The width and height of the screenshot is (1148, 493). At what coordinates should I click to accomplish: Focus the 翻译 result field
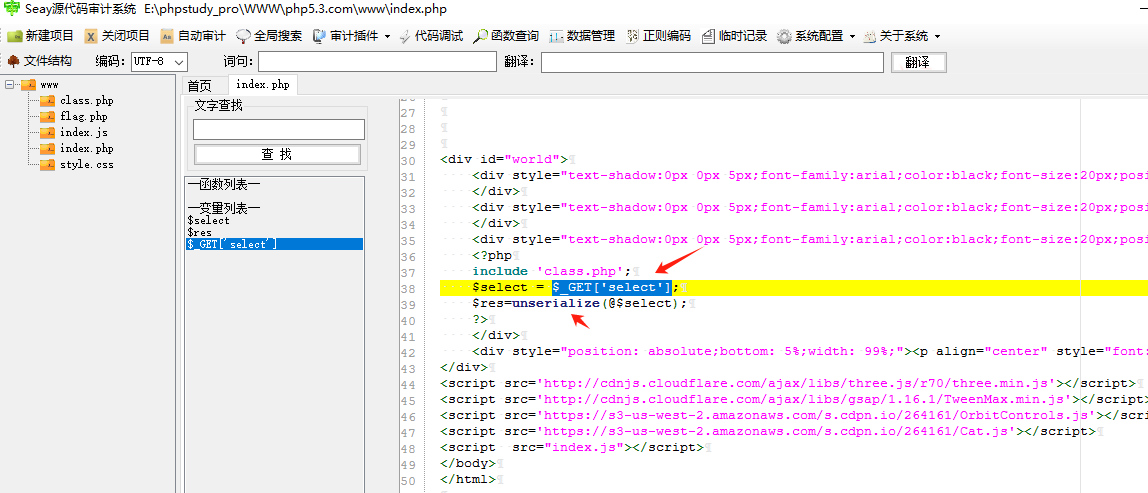tap(712, 62)
